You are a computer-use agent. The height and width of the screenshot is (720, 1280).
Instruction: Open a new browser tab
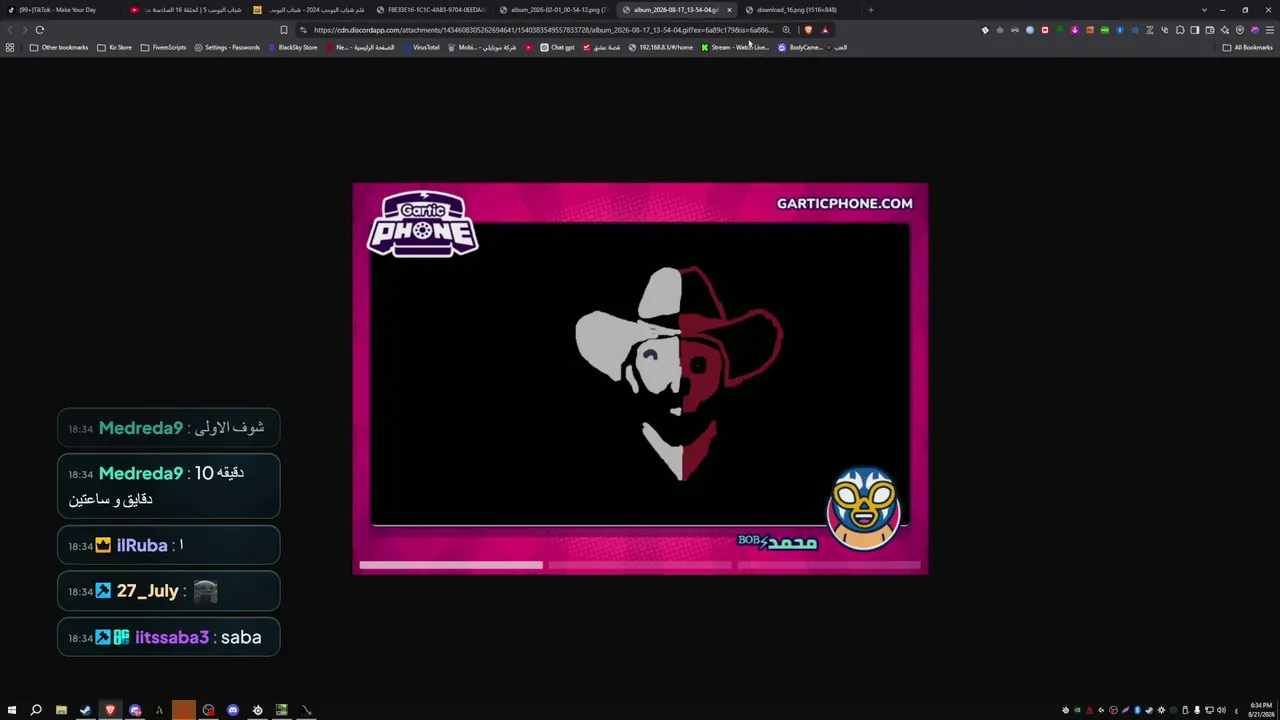pyautogui.click(x=870, y=10)
